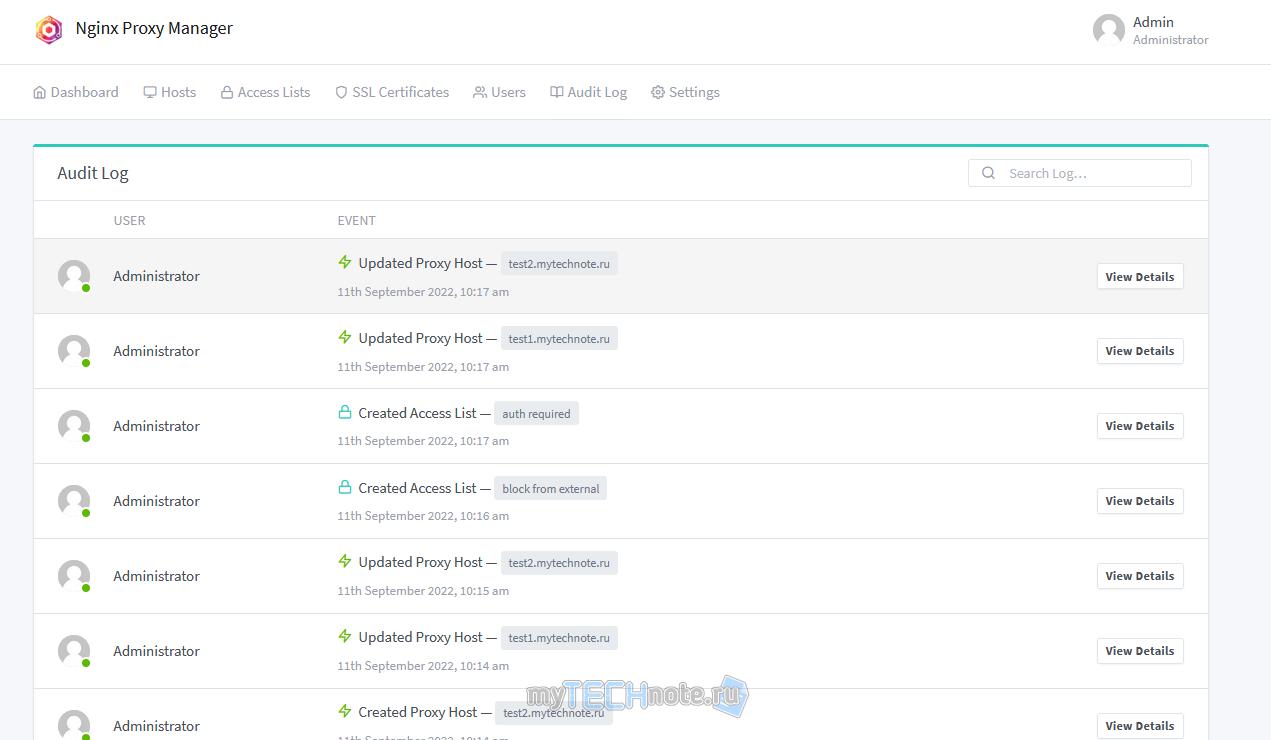Click test2.mytechnote.ru tag at 10:15 am
The height and width of the screenshot is (740, 1271).
559,563
